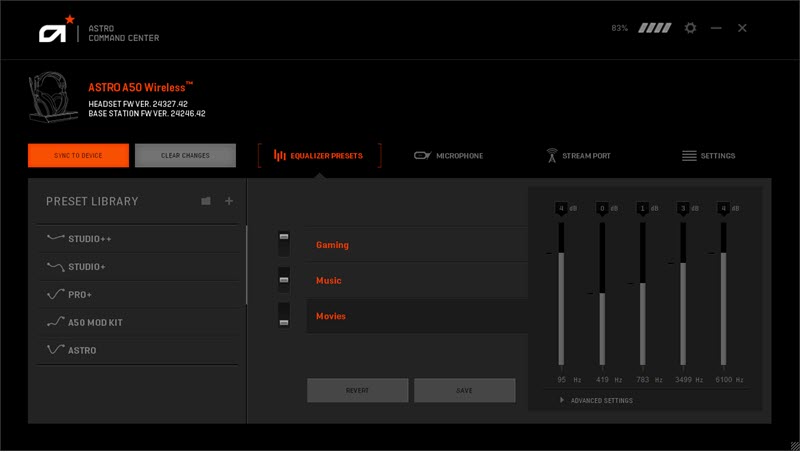Click the STUDIO++ curve icon
The image size is (800, 452).
(55, 239)
